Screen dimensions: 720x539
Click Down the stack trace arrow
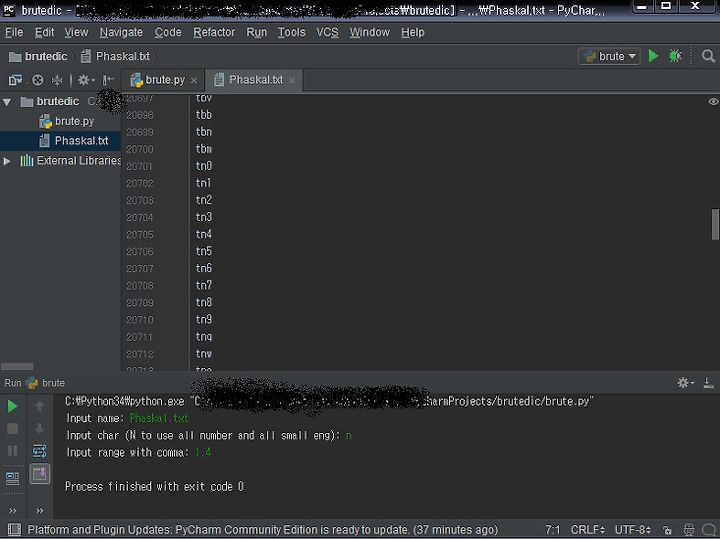[x=39, y=428]
